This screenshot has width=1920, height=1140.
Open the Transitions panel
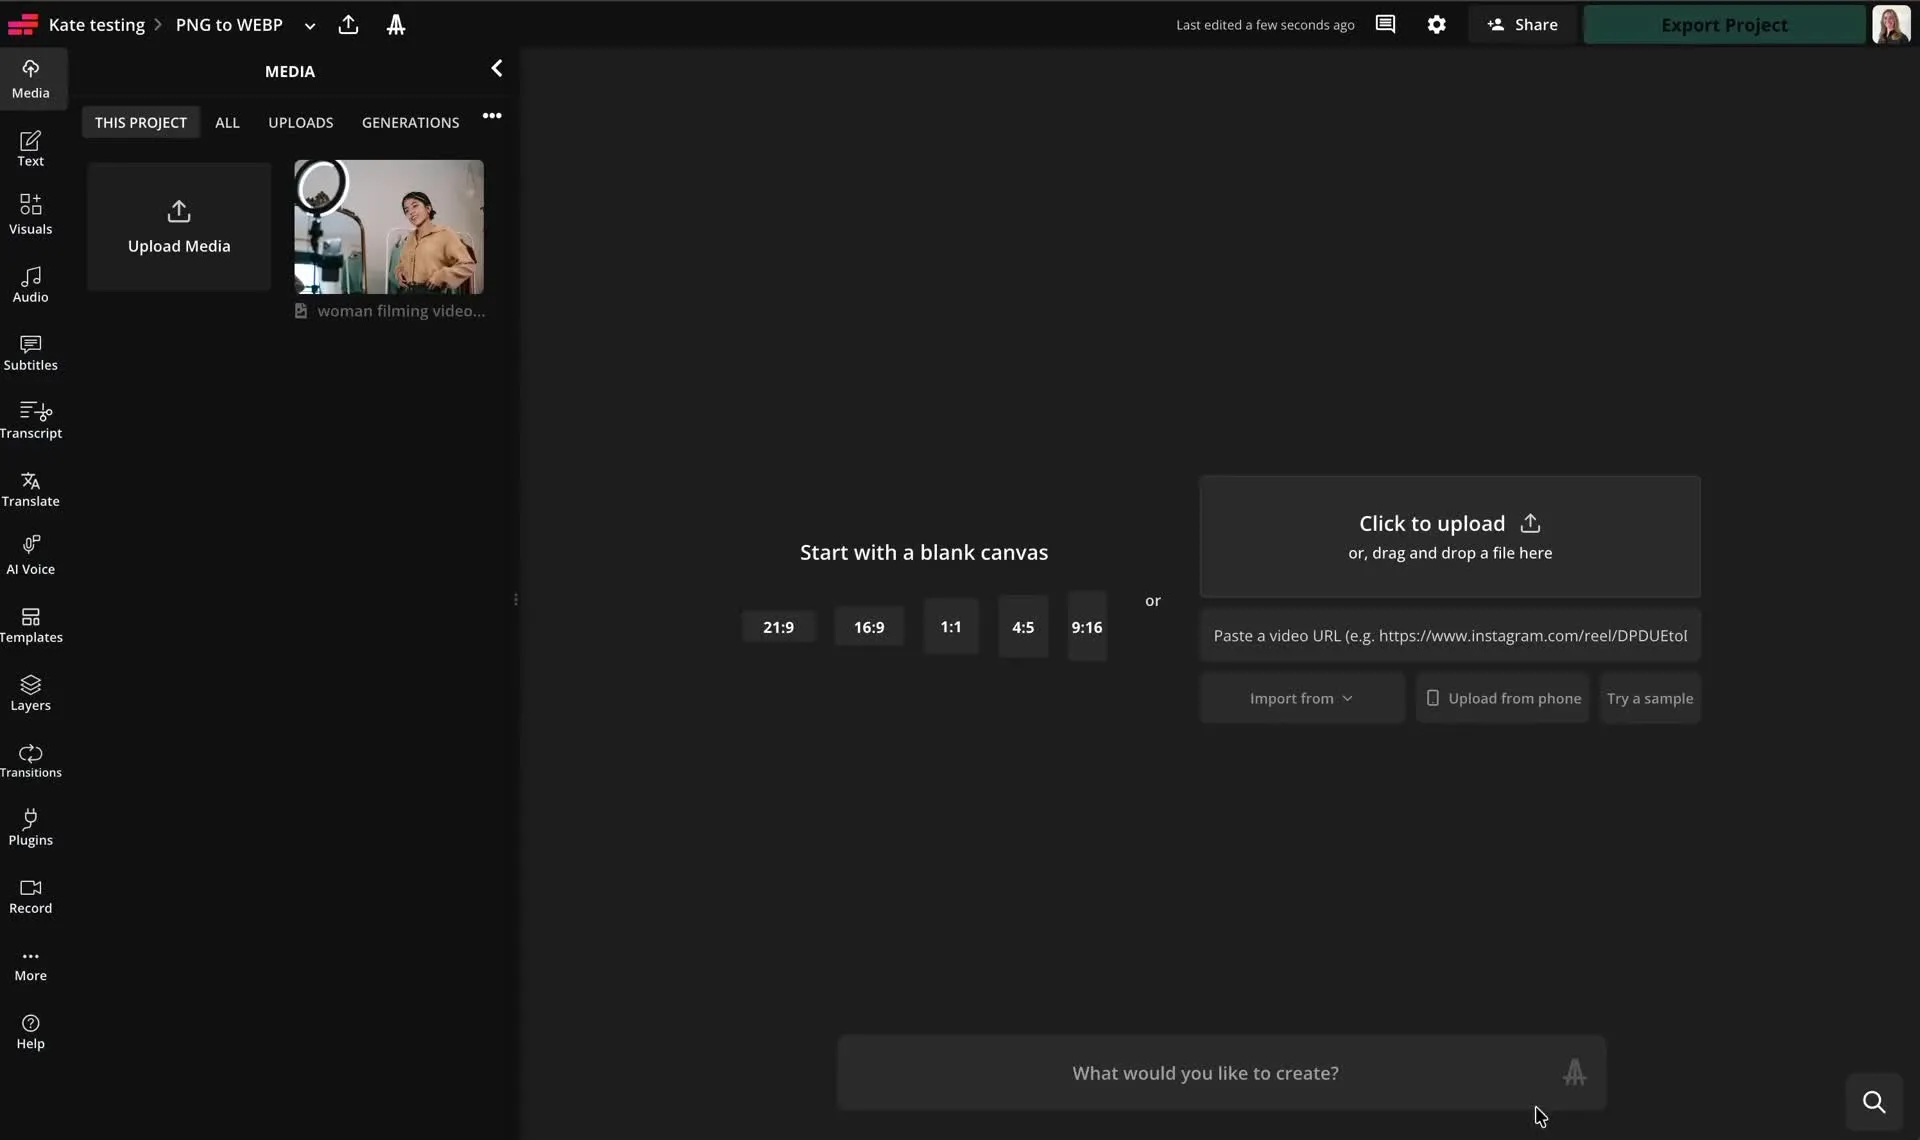(30, 760)
